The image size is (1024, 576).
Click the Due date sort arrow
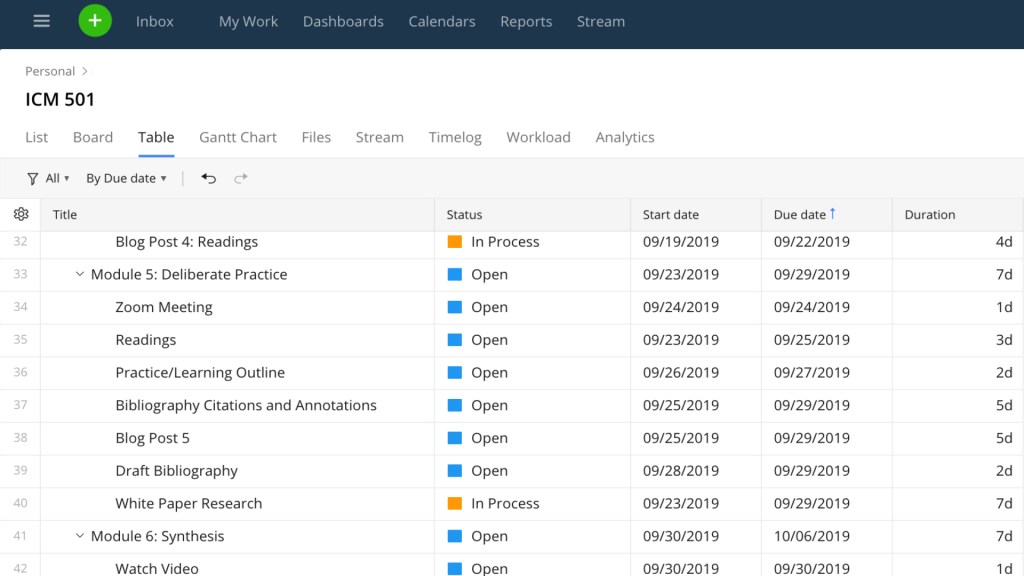click(x=833, y=214)
